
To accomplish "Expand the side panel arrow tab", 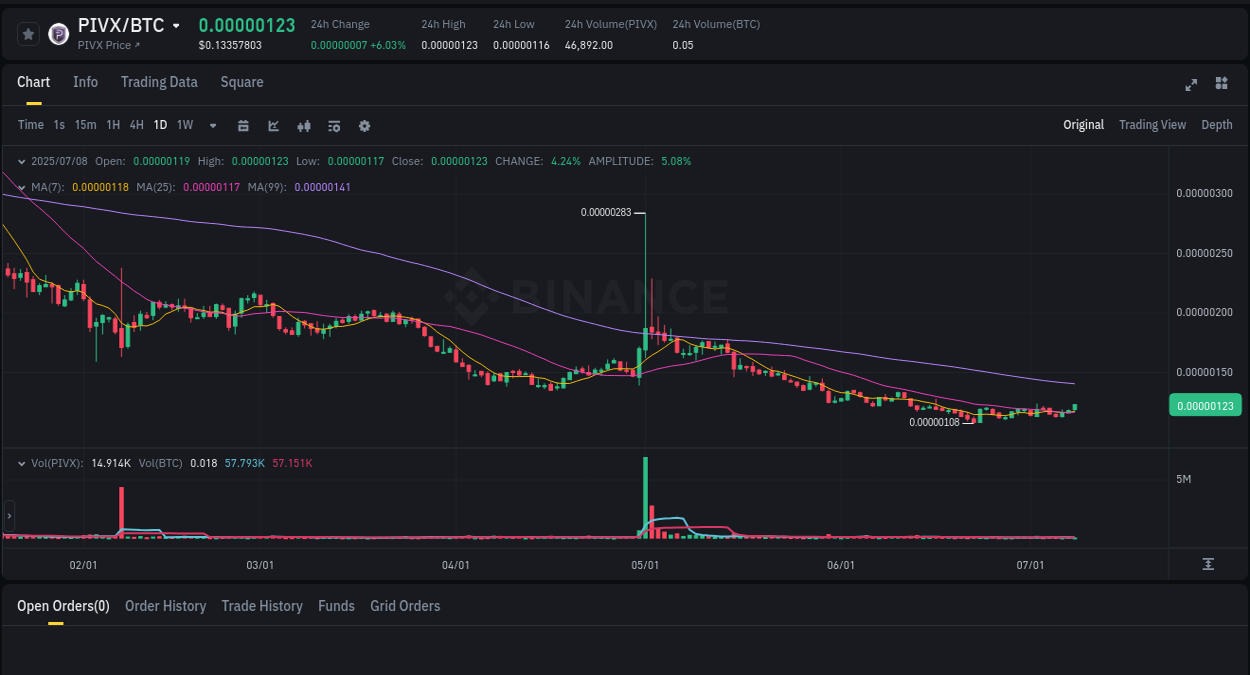I will point(8,515).
